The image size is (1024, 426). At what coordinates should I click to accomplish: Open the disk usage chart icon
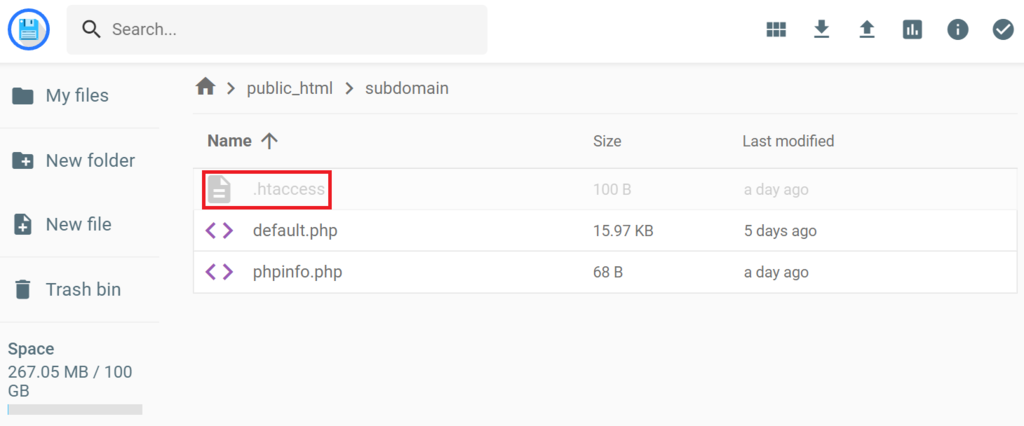[x=912, y=29]
